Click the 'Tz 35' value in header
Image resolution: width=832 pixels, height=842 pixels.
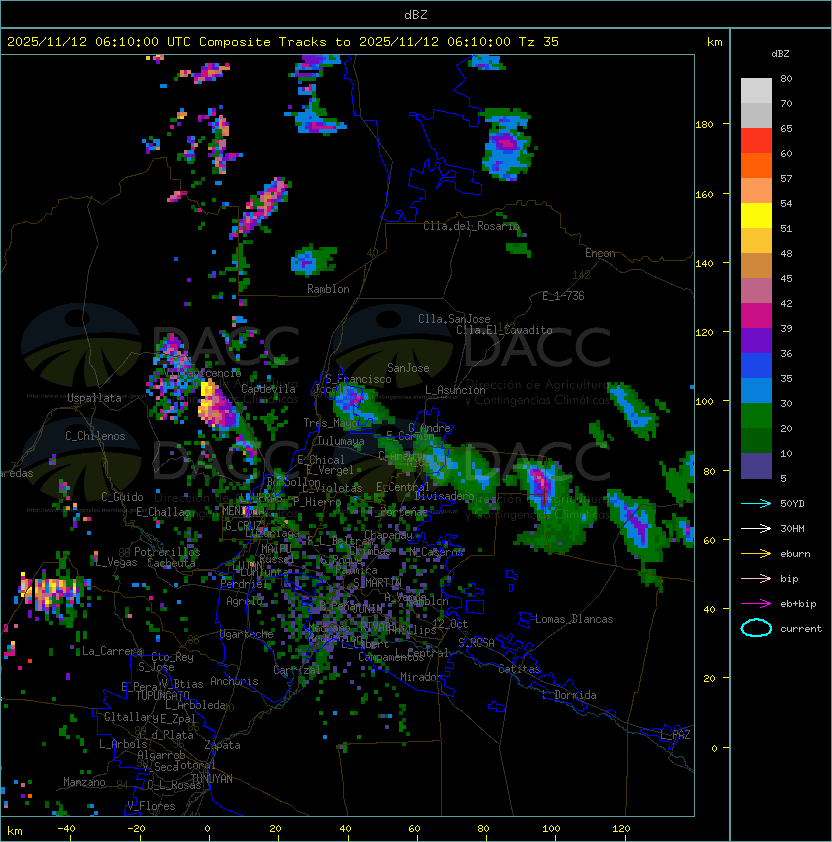[539, 42]
